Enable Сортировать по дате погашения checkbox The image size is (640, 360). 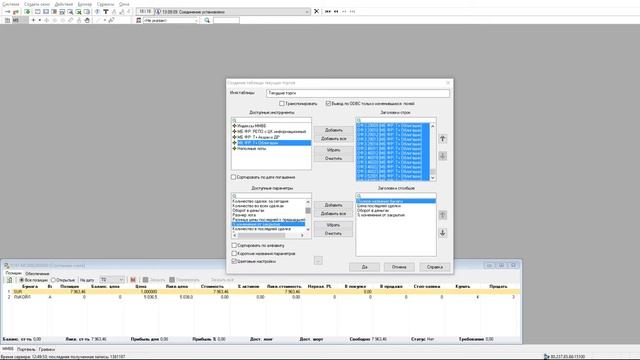233,177
